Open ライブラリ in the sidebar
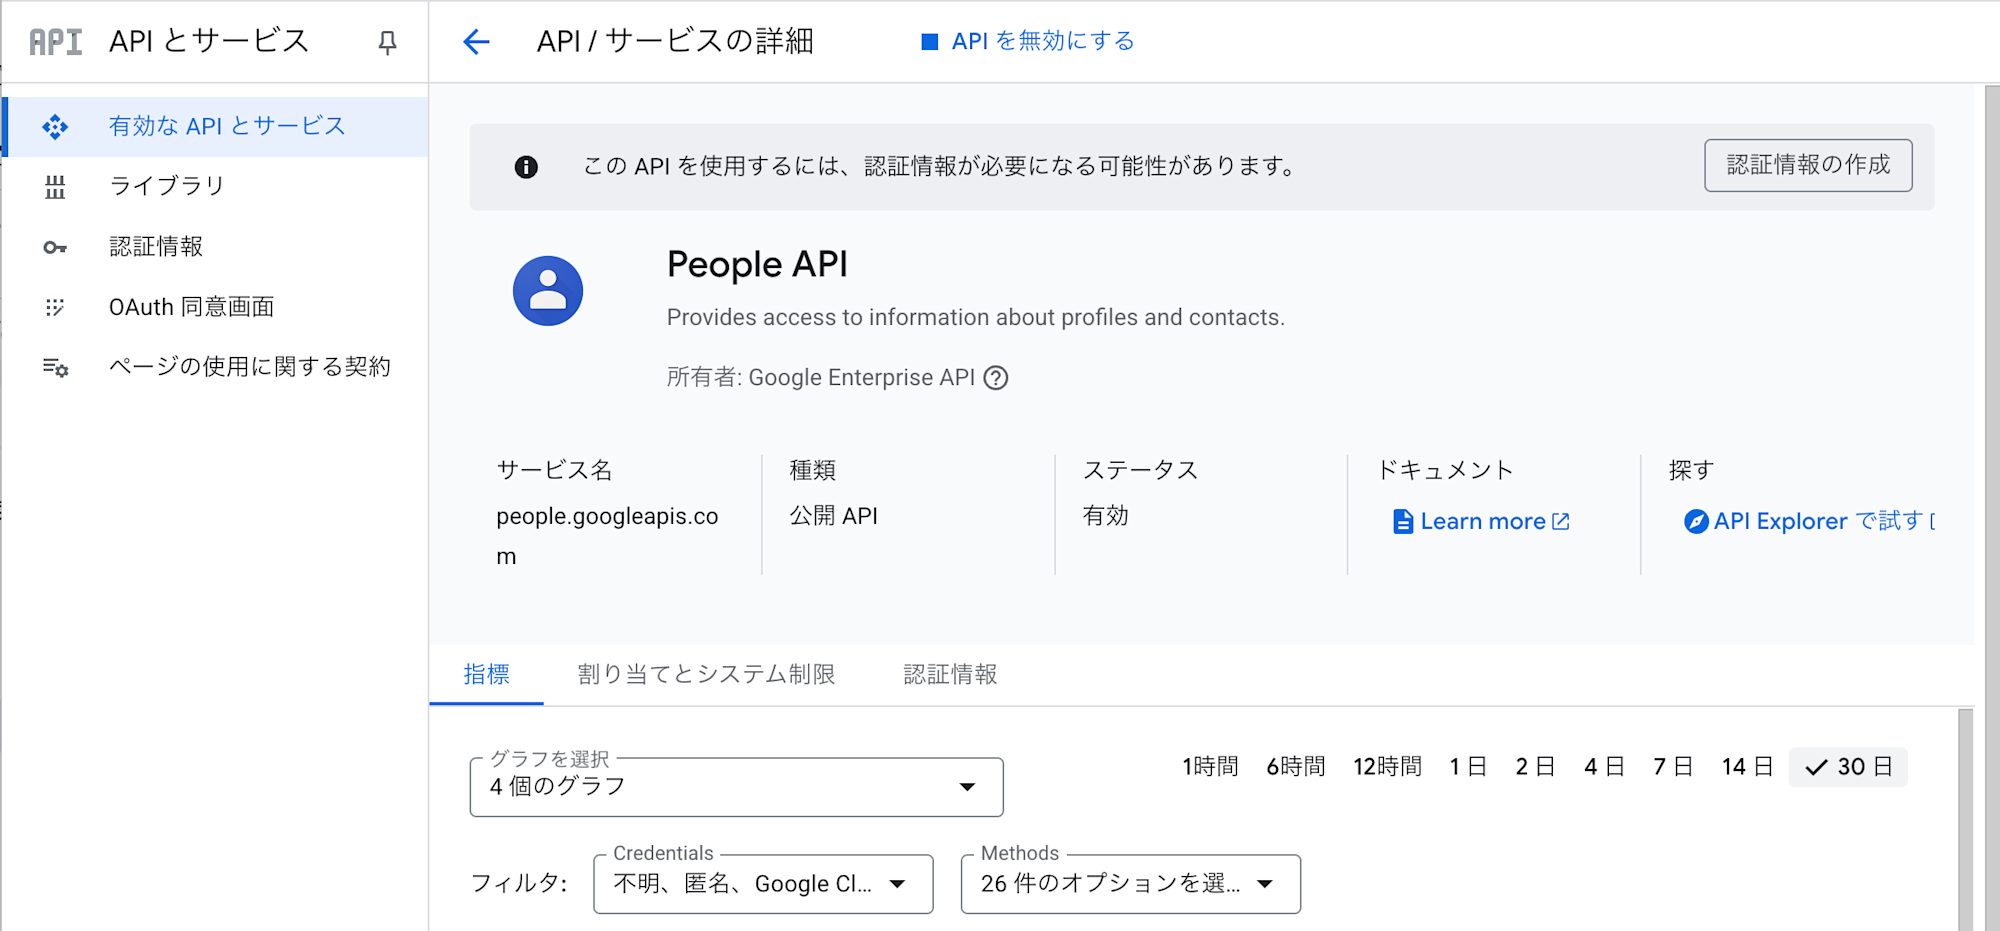Viewport: 2000px width, 931px height. [x=216, y=187]
